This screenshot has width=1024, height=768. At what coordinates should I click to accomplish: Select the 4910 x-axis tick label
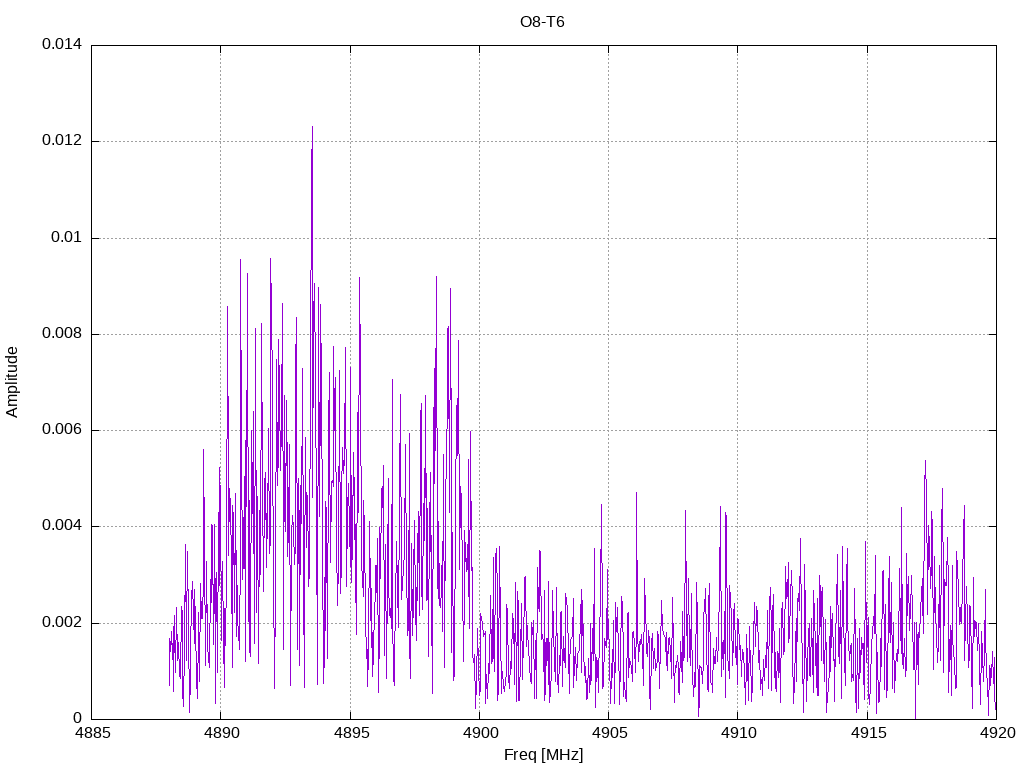[x=737, y=734]
